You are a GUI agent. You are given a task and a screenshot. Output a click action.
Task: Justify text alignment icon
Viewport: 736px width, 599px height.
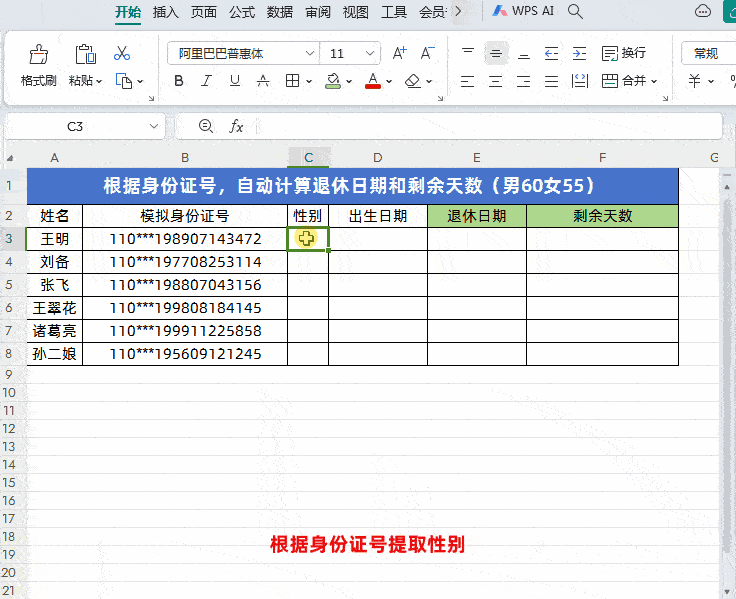click(x=552, y=81)
